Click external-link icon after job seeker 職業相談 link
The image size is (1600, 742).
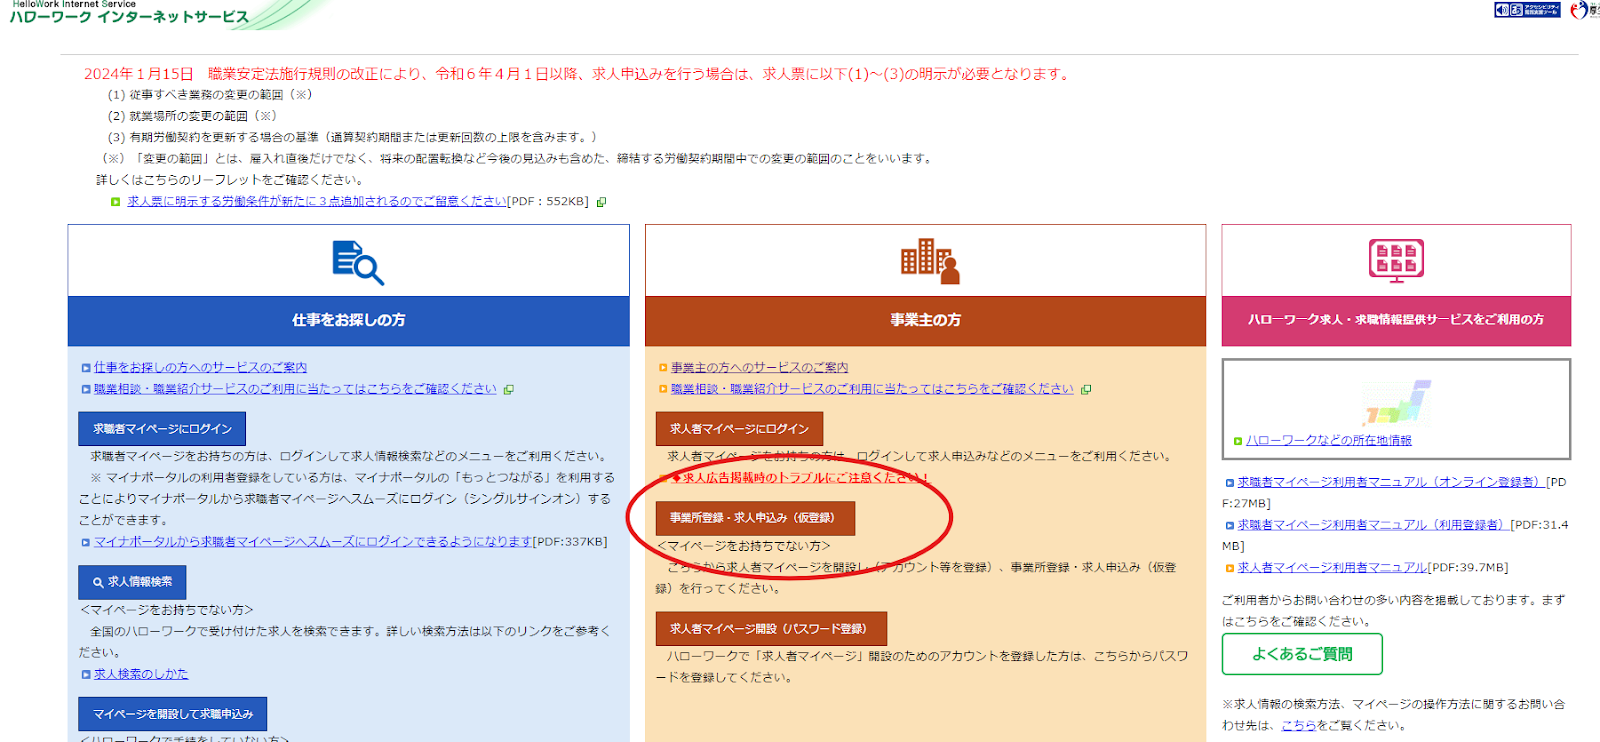point(508,390)
